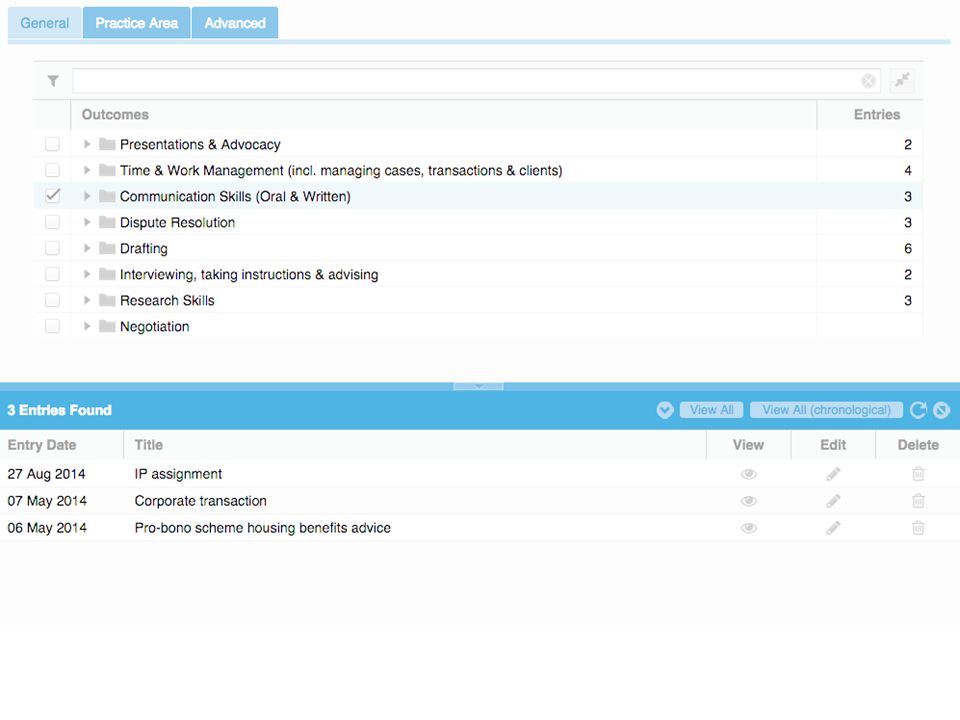Delete the Corporate transaction entry with trash icon
This screenshot has width=960, height=720.
tap(918, 501)
